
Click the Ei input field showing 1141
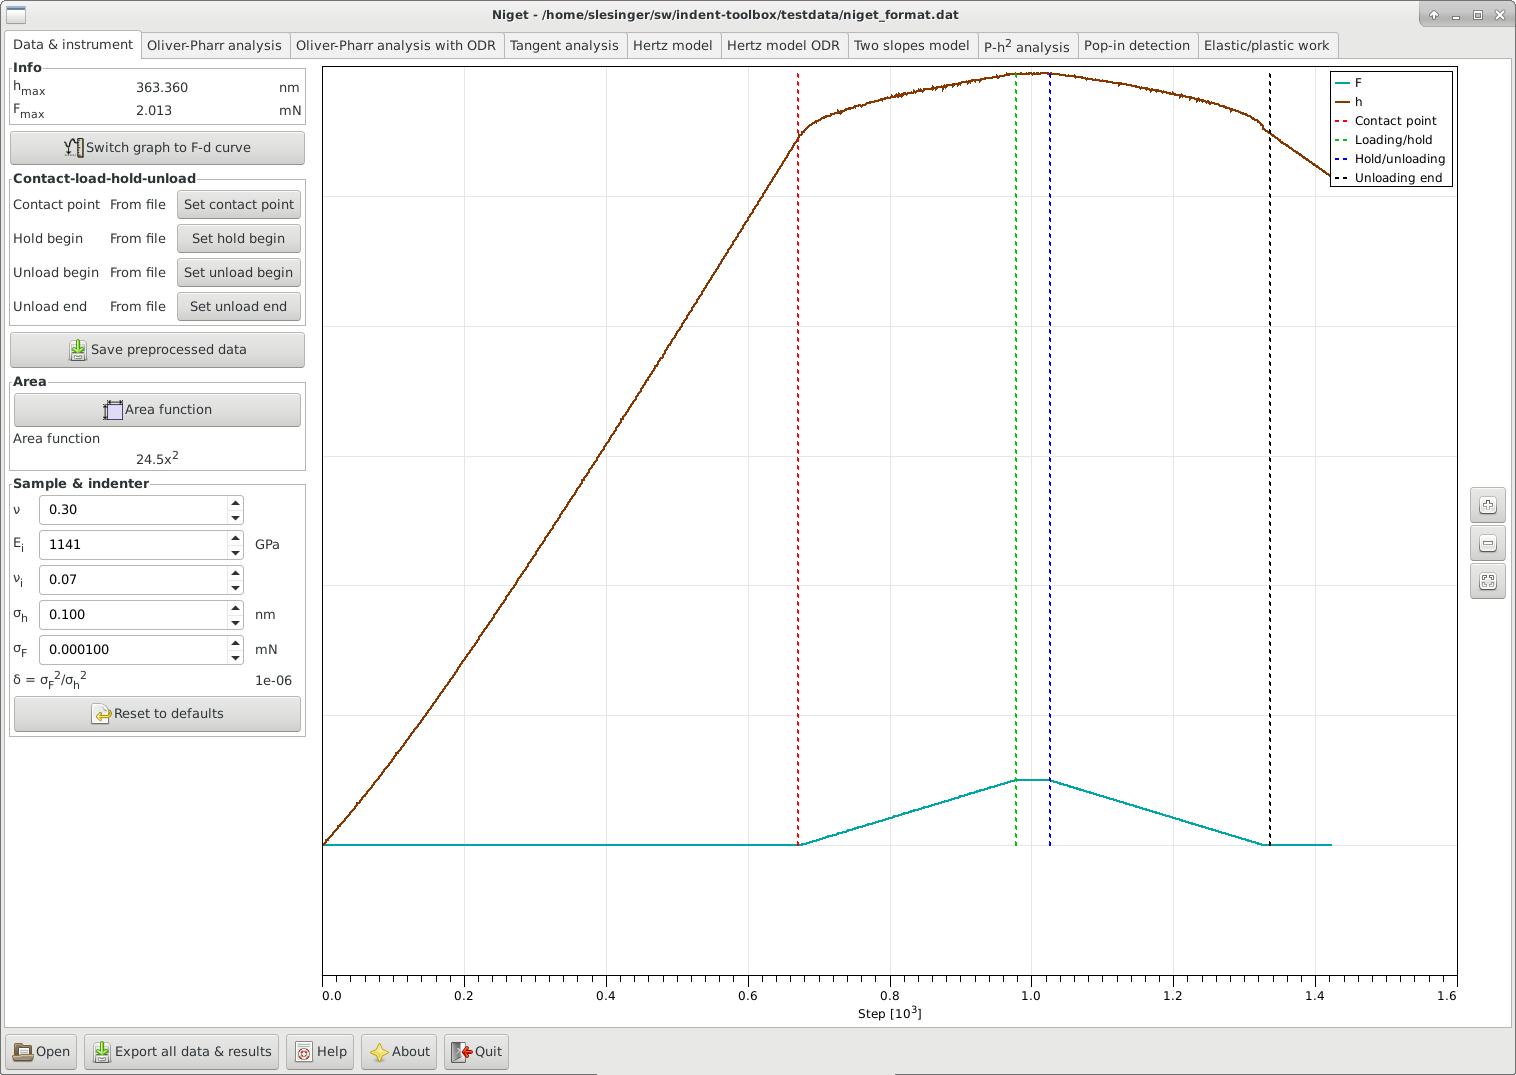(134, 545)
